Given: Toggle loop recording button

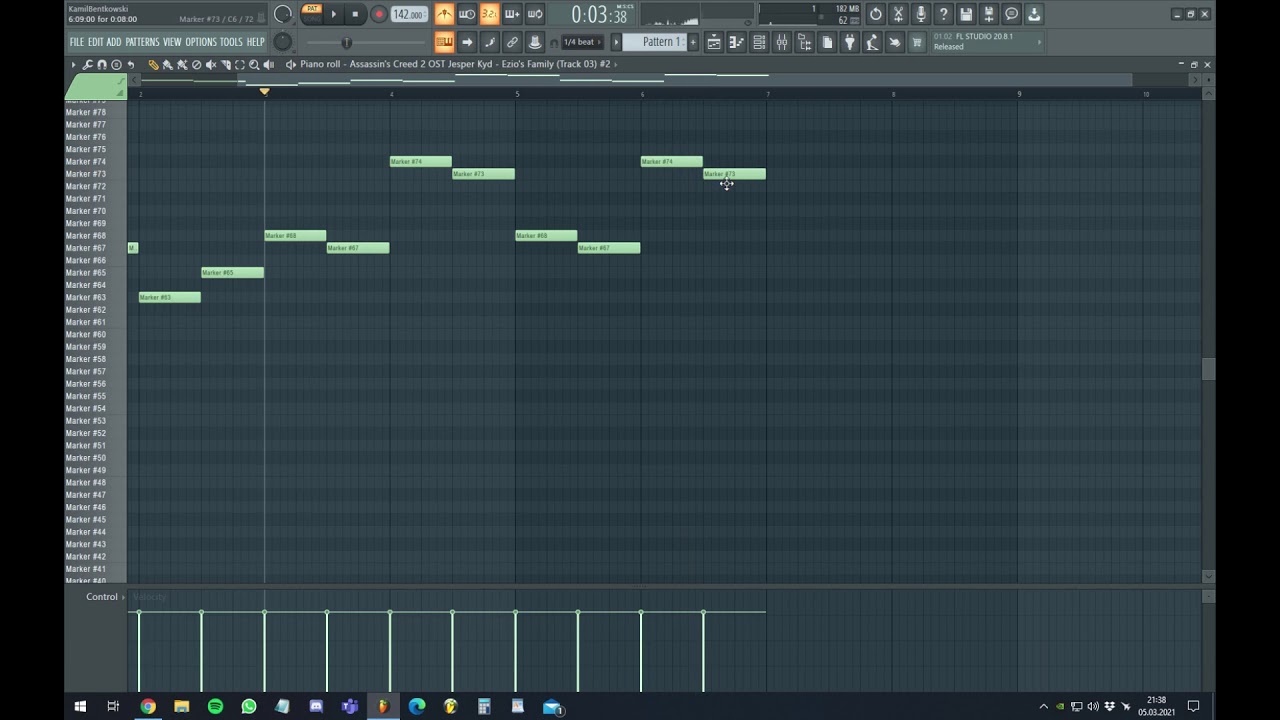Looking at the screenshot, I should pos(535,14).
